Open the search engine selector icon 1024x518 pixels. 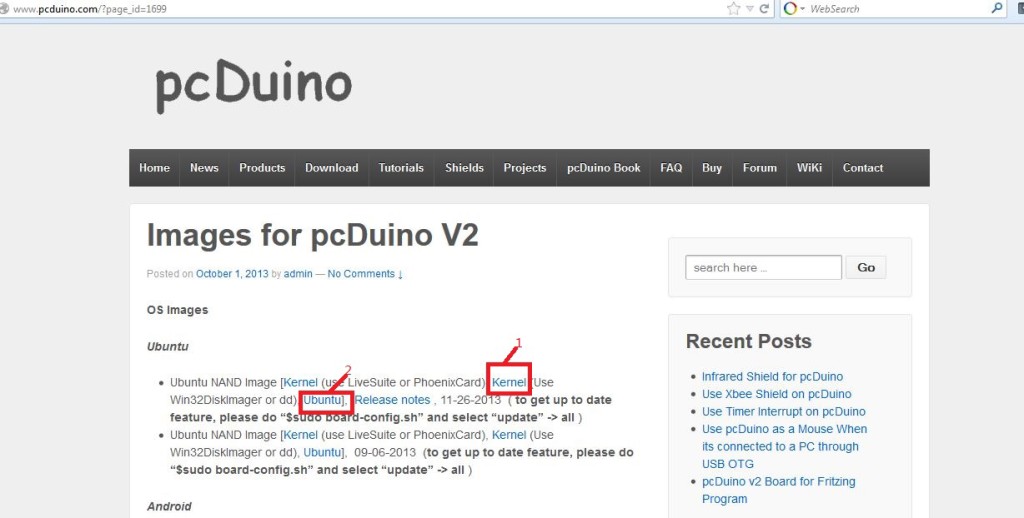[x=790, y=8]
